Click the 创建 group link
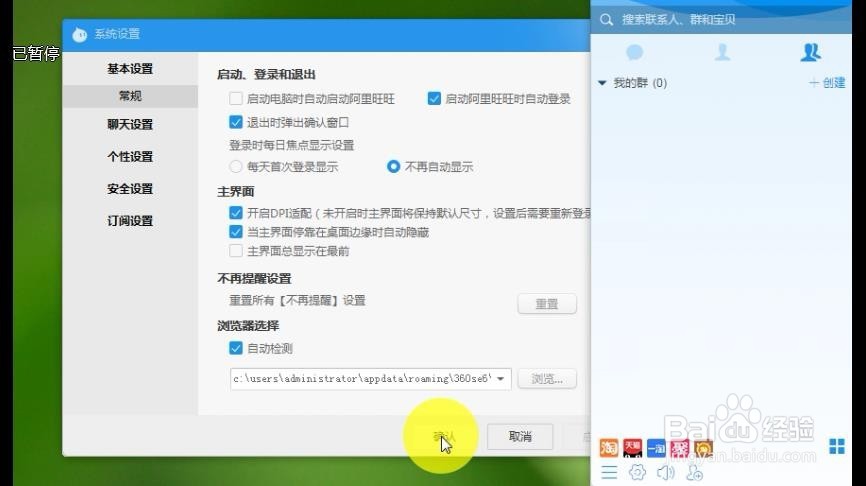866x486 pixels. click(827, 83)
